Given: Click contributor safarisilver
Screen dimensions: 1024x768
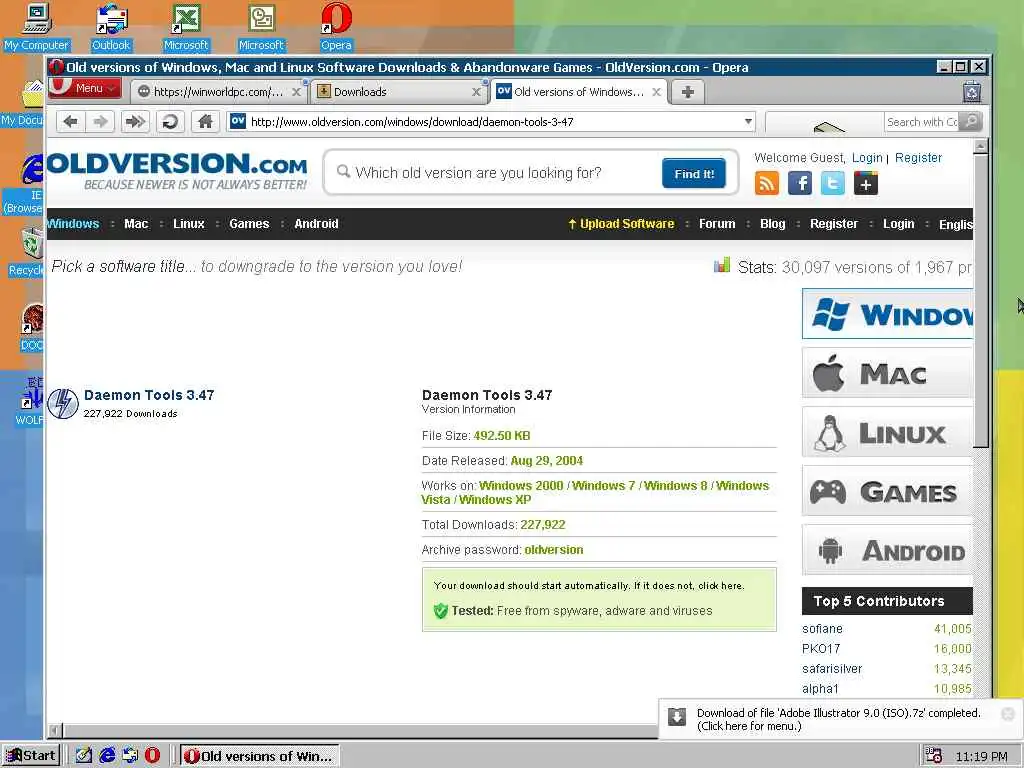Looking at the screenshot, I should (832, 669).
